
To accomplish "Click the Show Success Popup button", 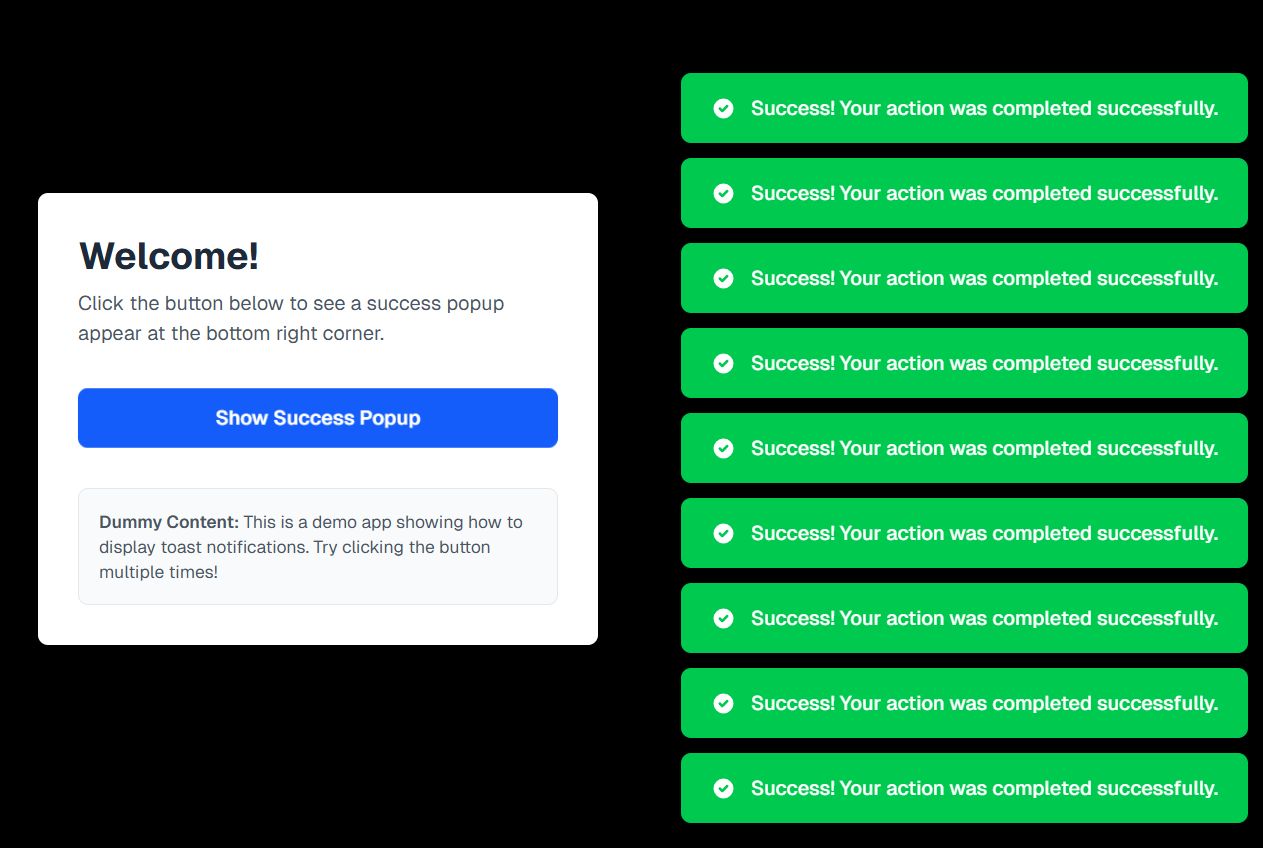I will [318, 418].
